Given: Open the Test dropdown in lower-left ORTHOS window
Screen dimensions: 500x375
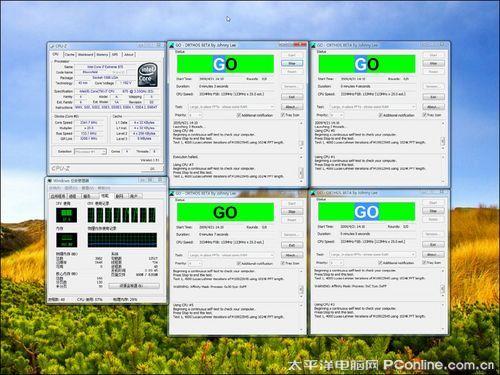Looking at the screenshot, I should click(231, 255).
